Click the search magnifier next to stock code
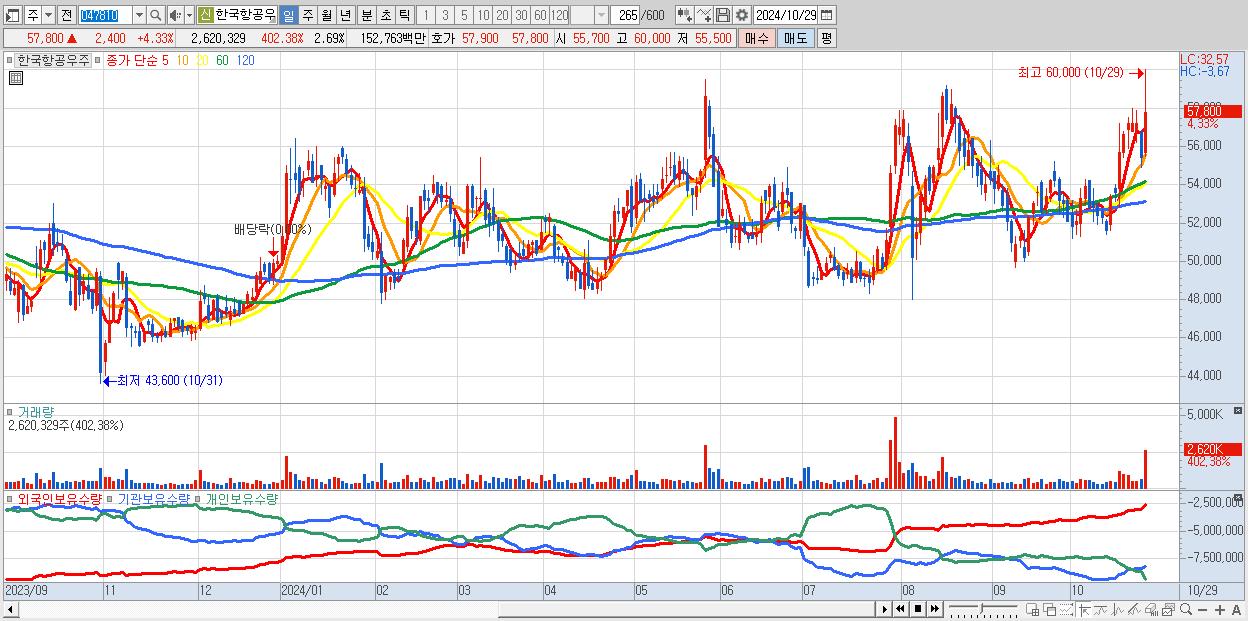Viewport: 1248px width, 621px height. (x=156, y=15)
